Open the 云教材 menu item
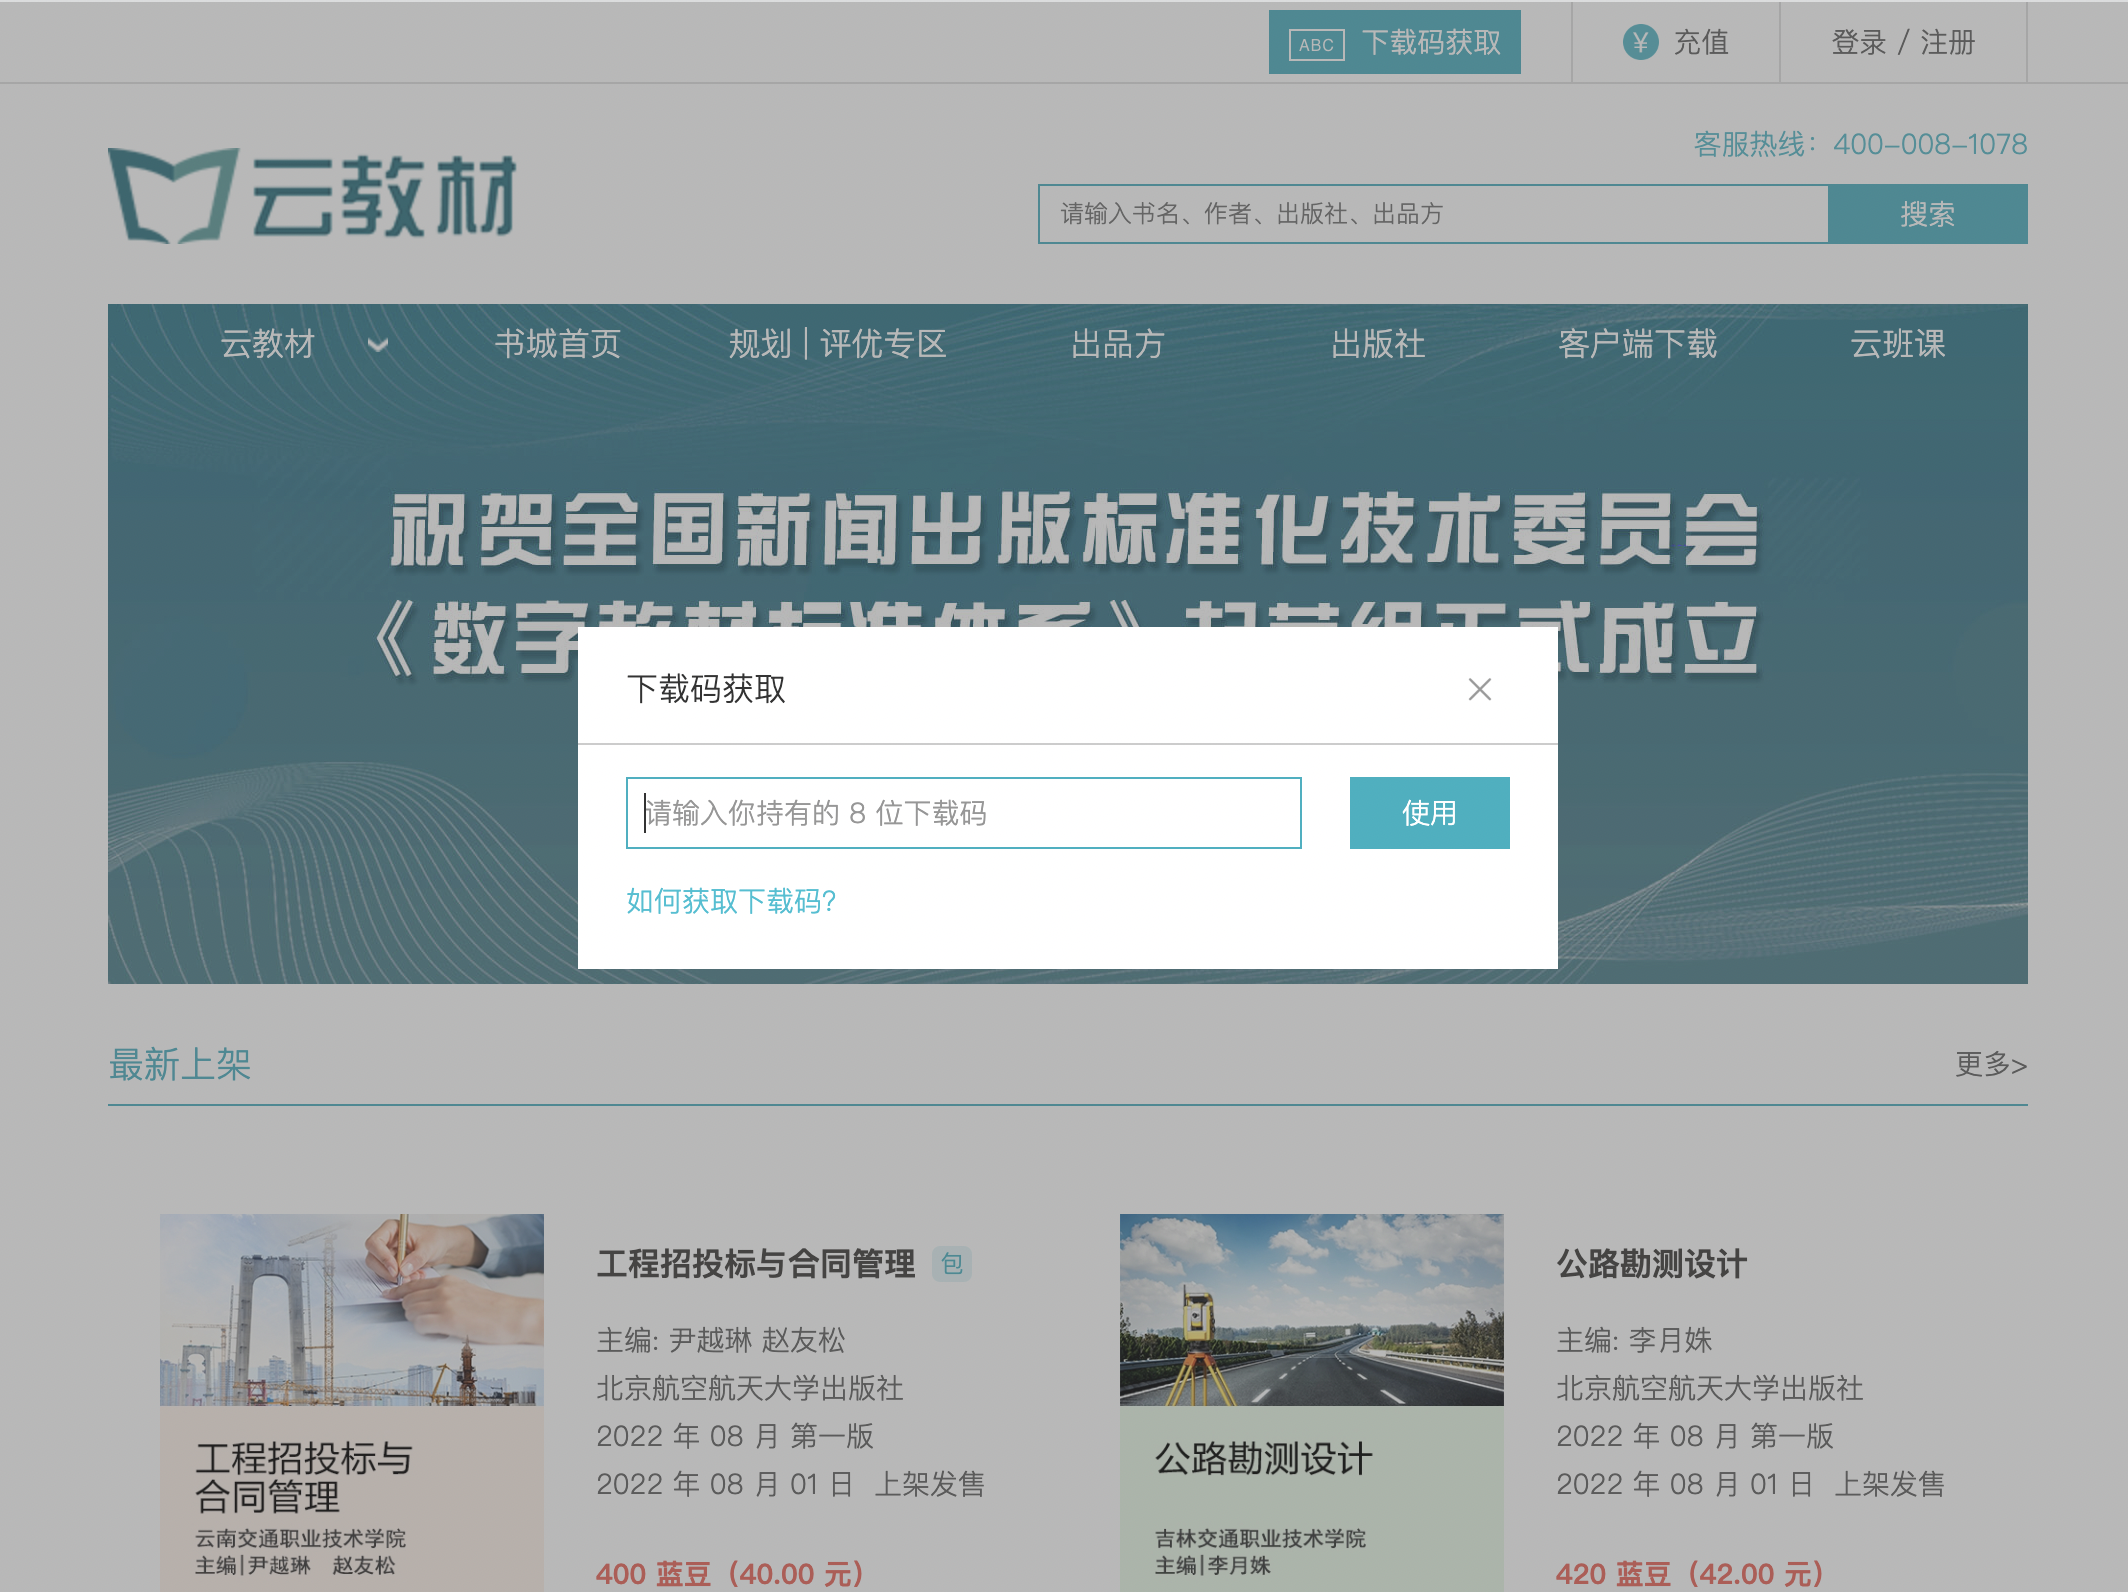 tap(268, 344)
